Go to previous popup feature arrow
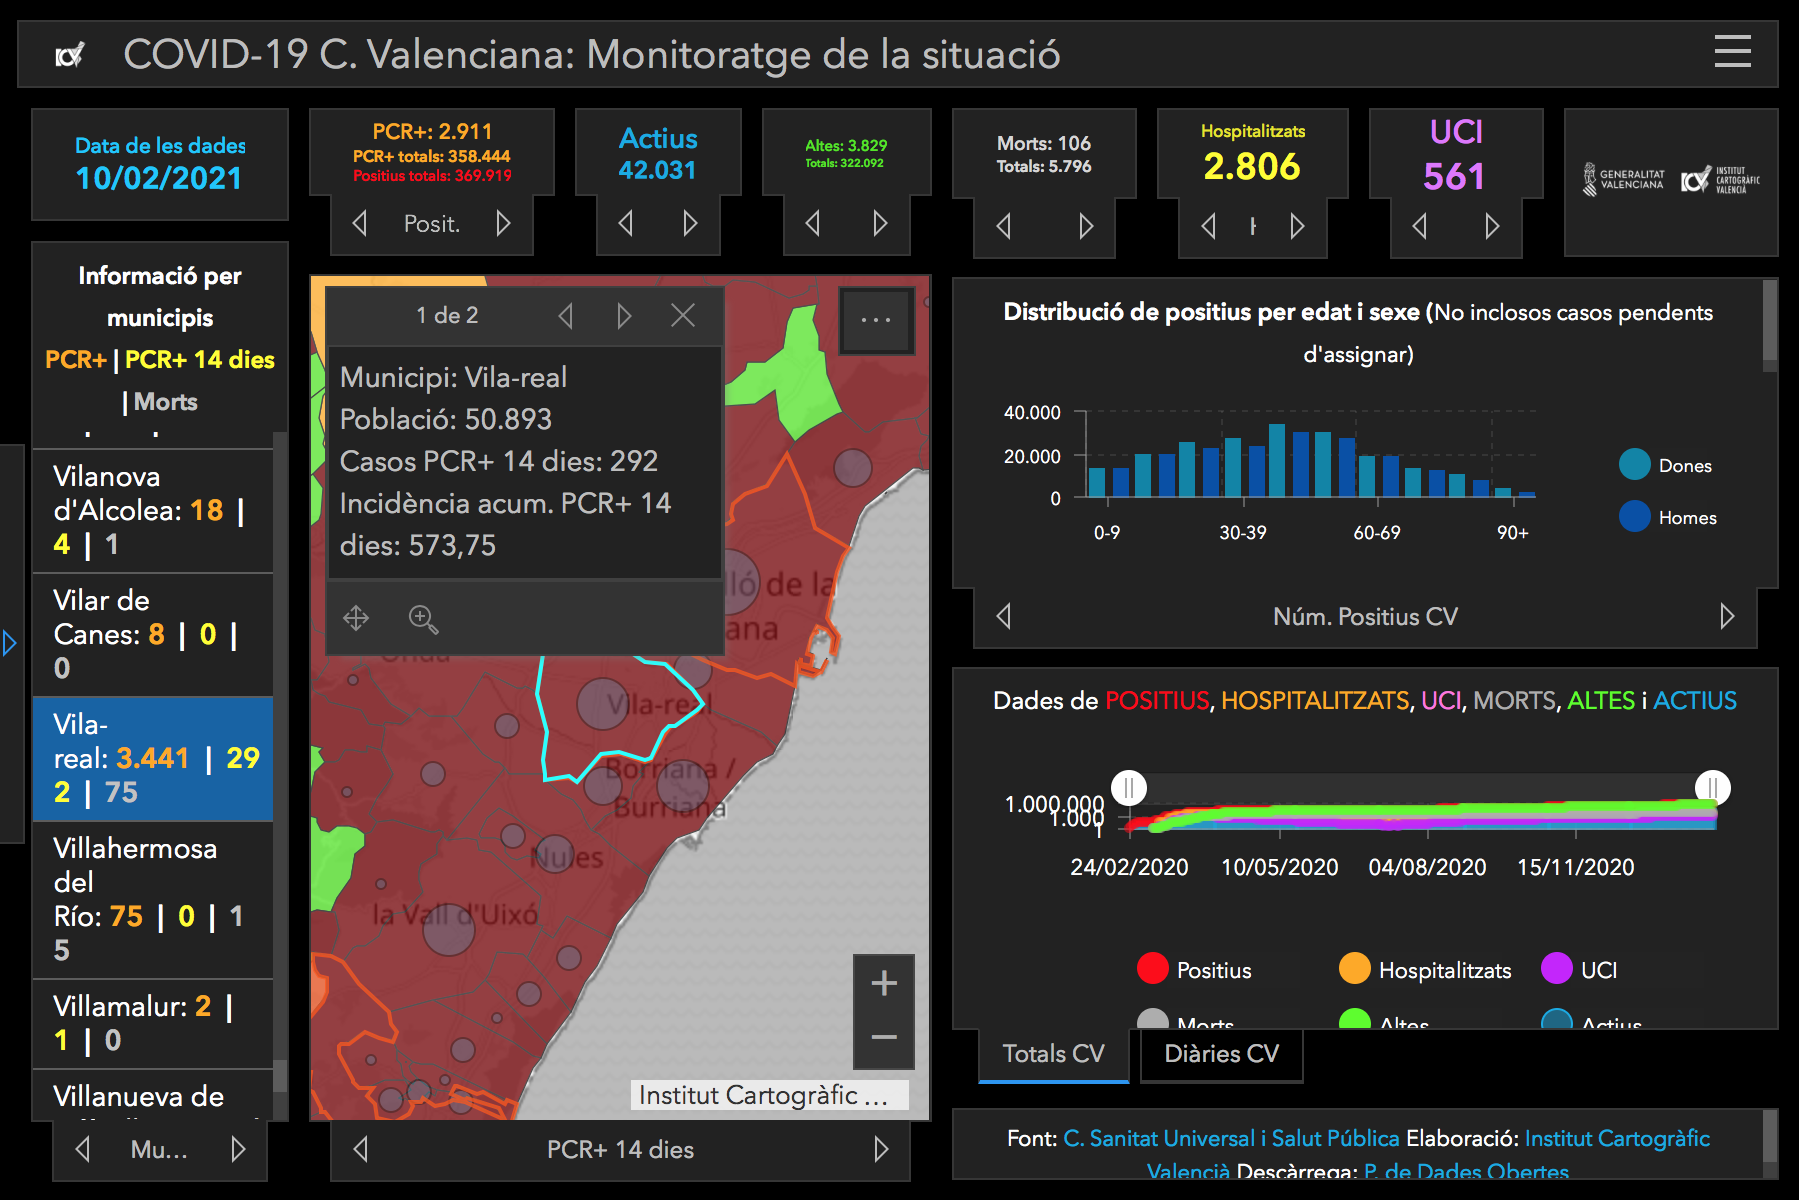1800x1202 pixels. pyautogui.click(x=566, y=316)
